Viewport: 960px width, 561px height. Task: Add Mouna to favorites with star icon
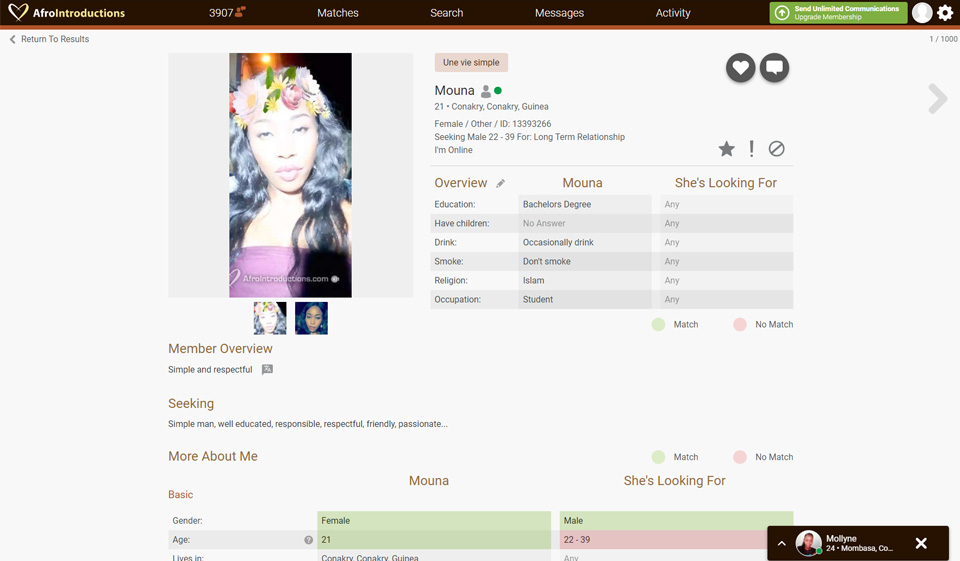point(726,149)
